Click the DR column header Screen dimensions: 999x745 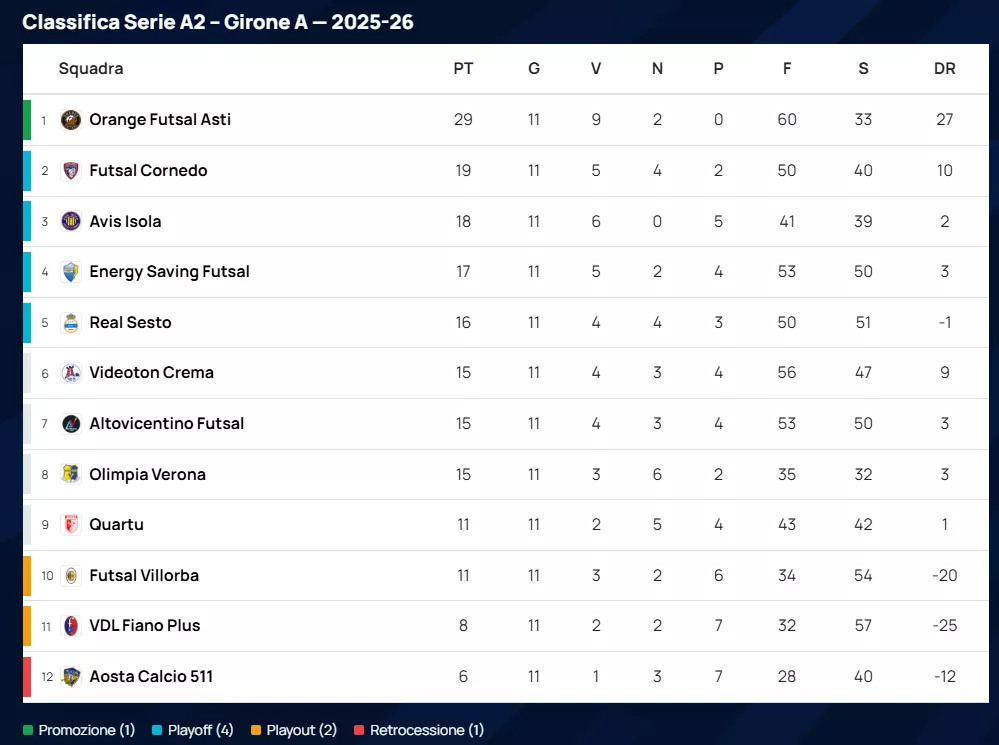944,69
